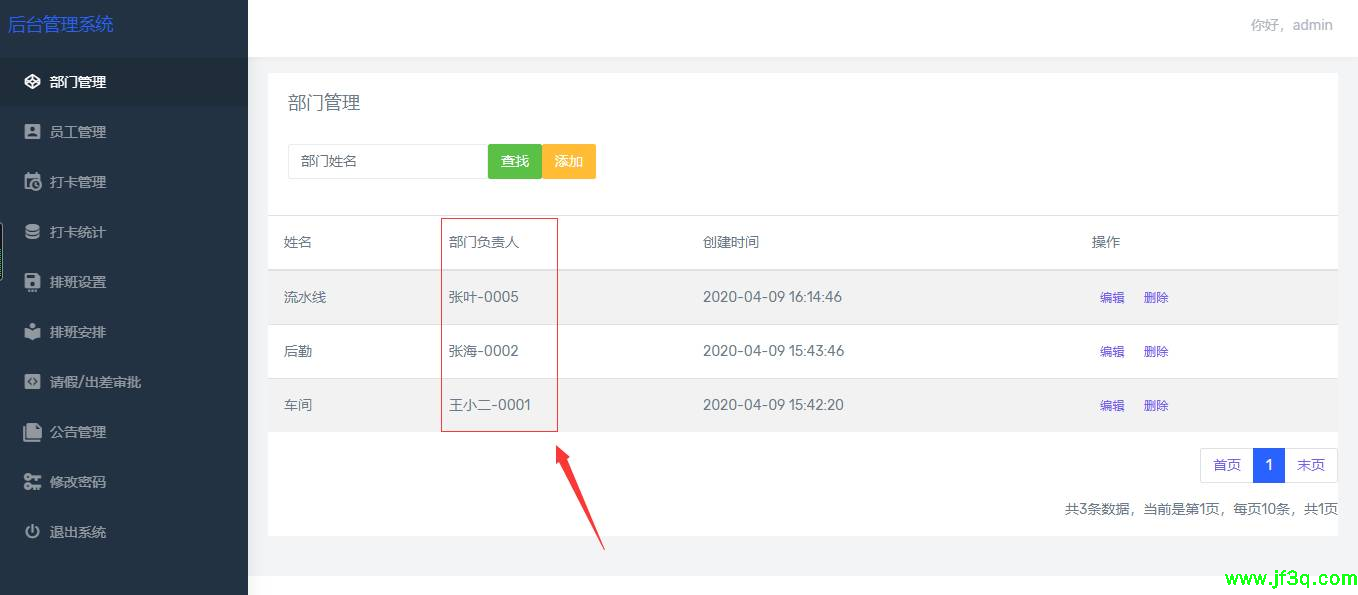Click the 排班设置 save icon
This screenshot has height=595, width=1358.
[32, 282]
